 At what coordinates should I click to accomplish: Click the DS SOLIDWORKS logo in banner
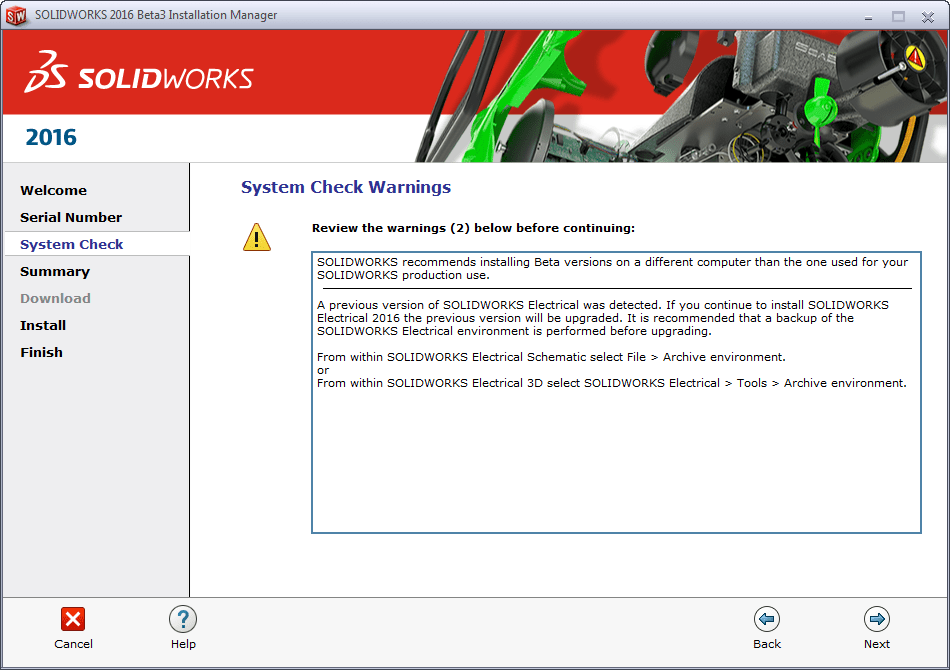(x=139, y=73)
